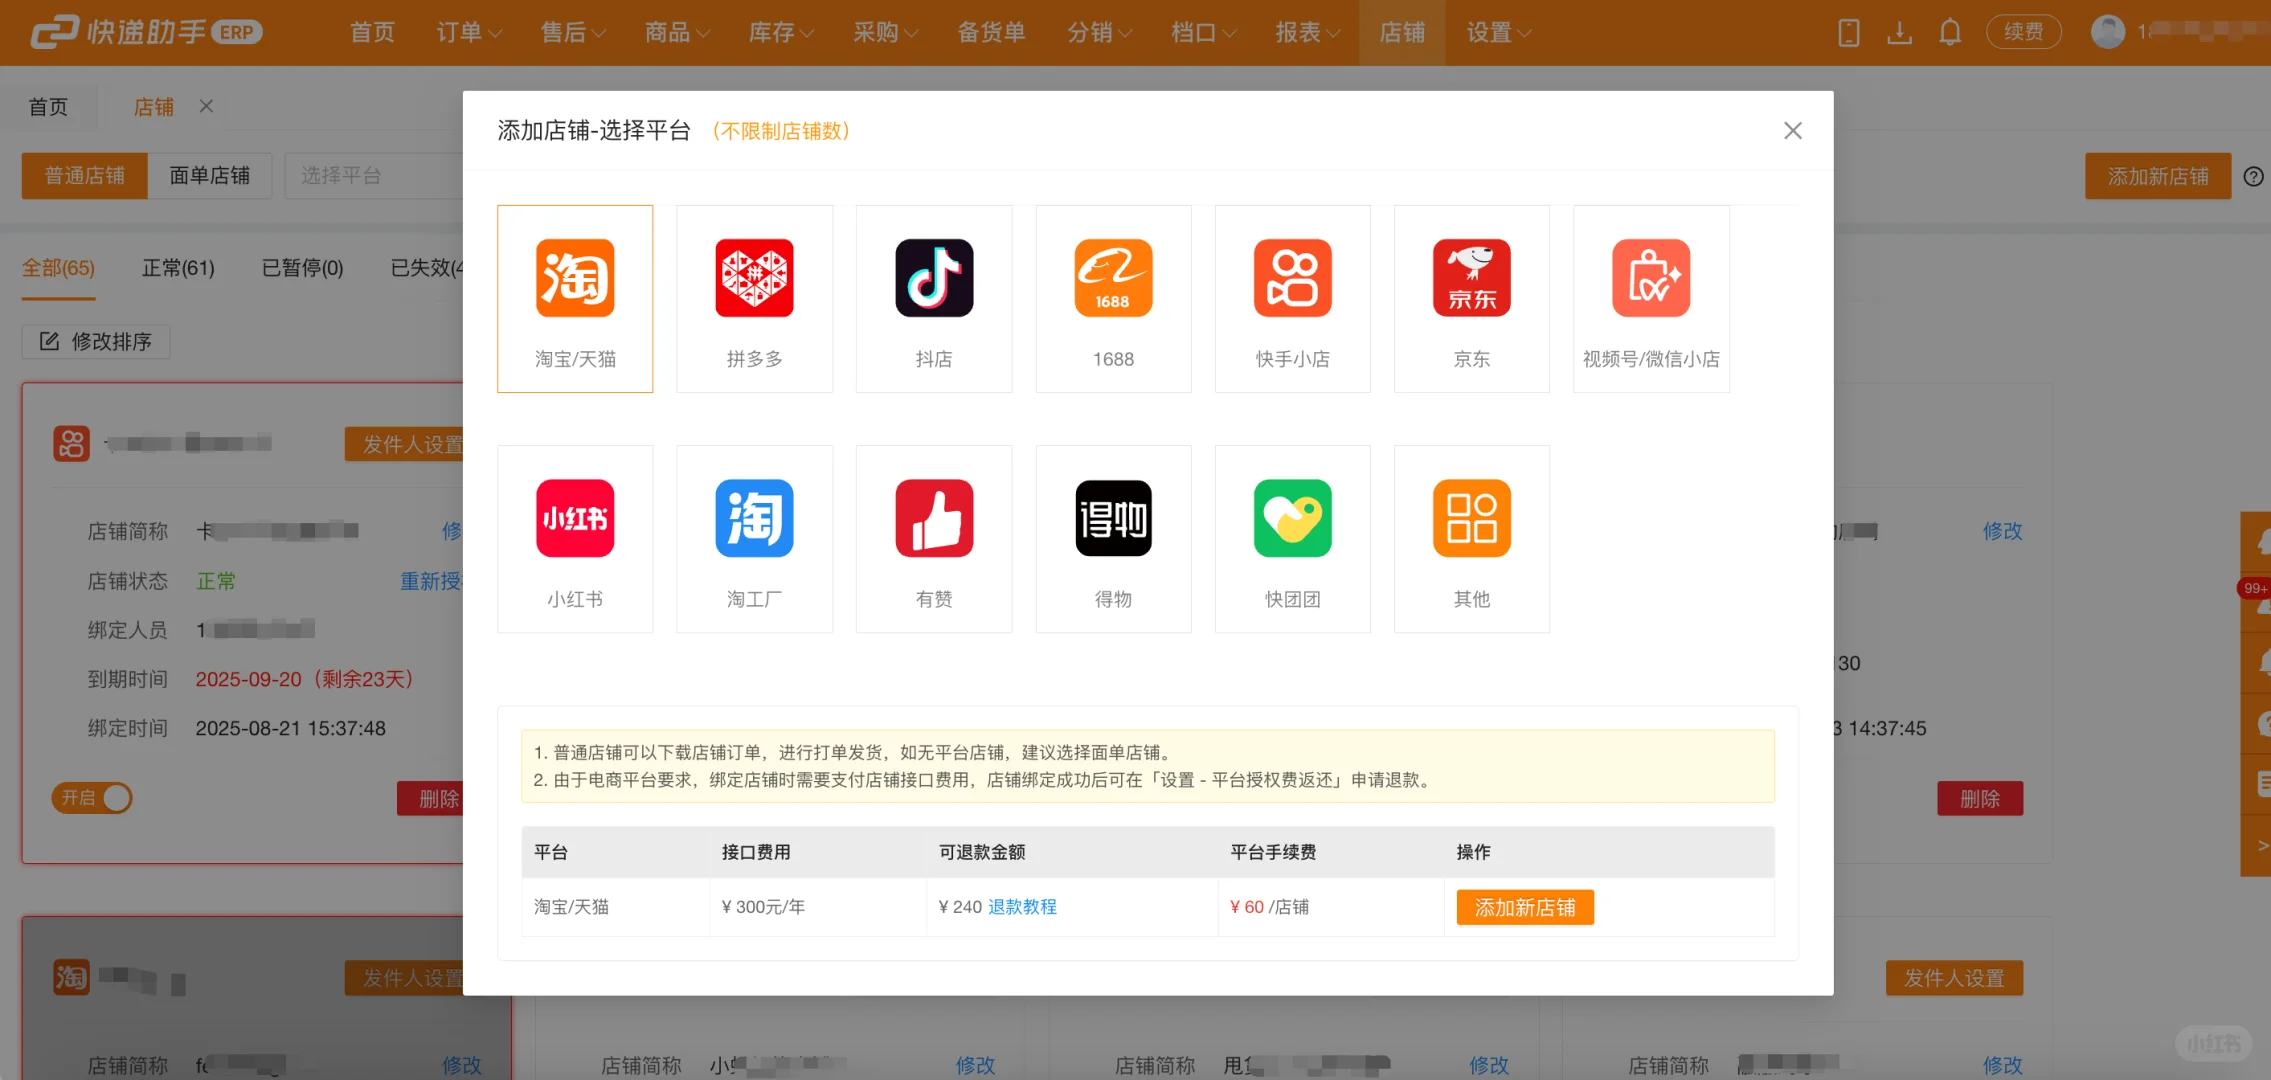Open the 退款教程 link
This screenshot has width=2271, height=1080.
[x=1022, y=907]
